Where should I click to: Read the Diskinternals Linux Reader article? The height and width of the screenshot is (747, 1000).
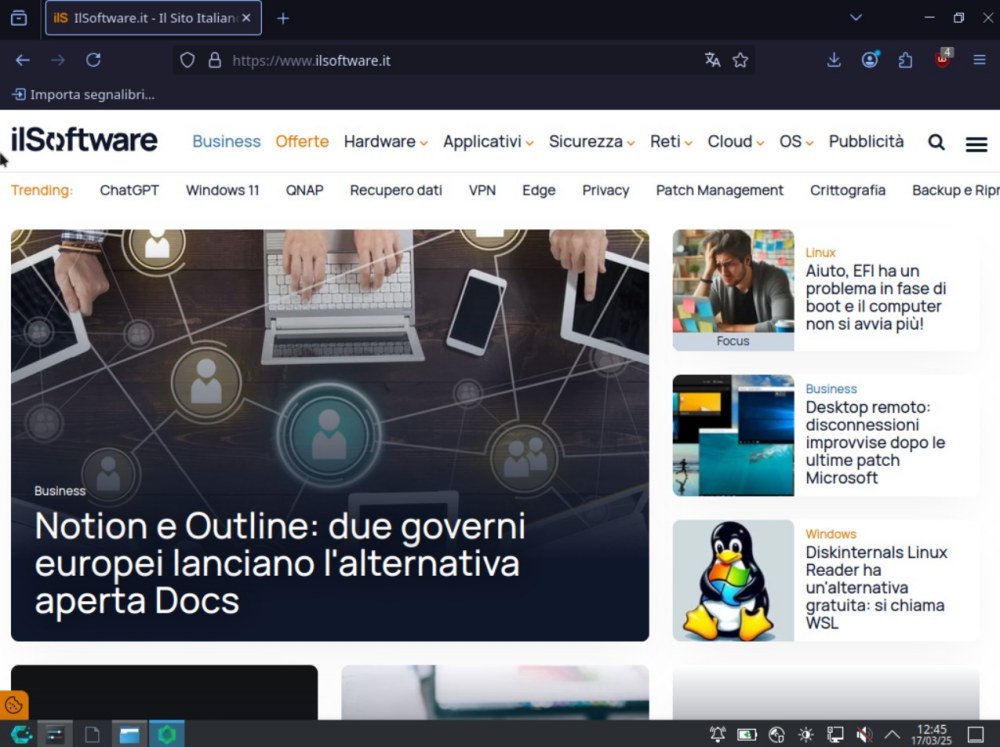coord(876,587)
